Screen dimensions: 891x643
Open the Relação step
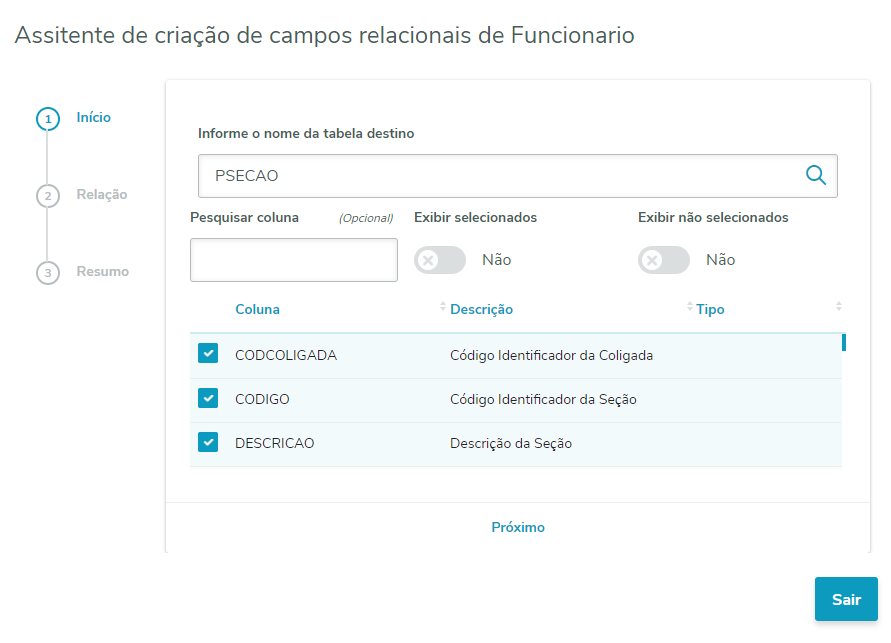tap(102, 195)
